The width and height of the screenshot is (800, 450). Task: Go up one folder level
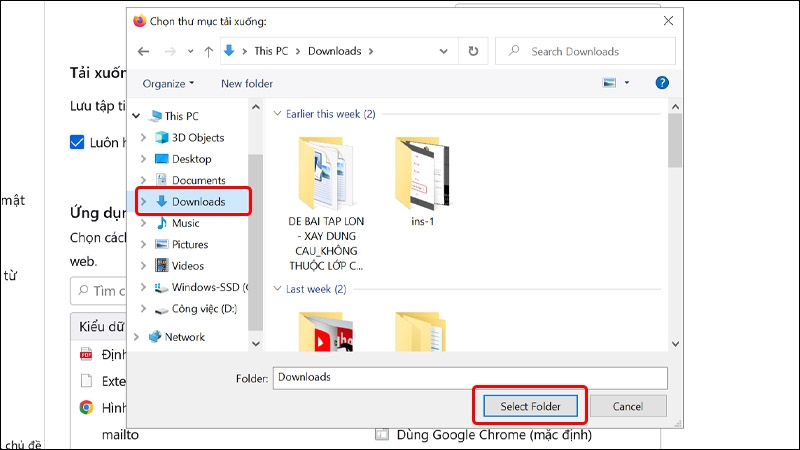208,52
